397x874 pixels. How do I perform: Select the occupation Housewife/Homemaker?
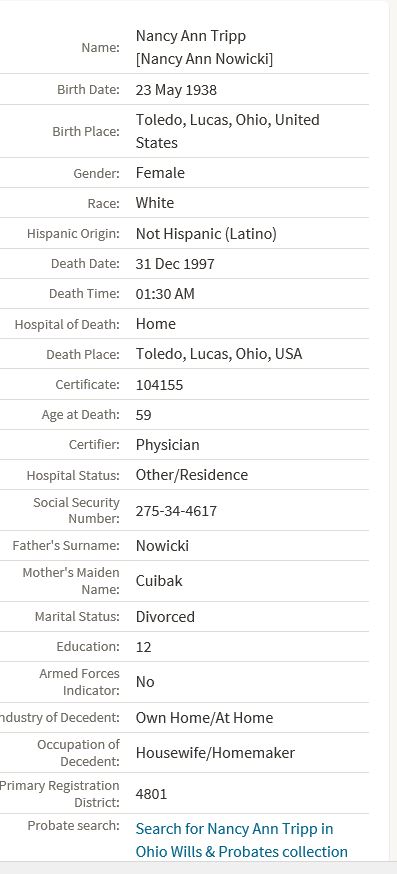tap(215, 752)
